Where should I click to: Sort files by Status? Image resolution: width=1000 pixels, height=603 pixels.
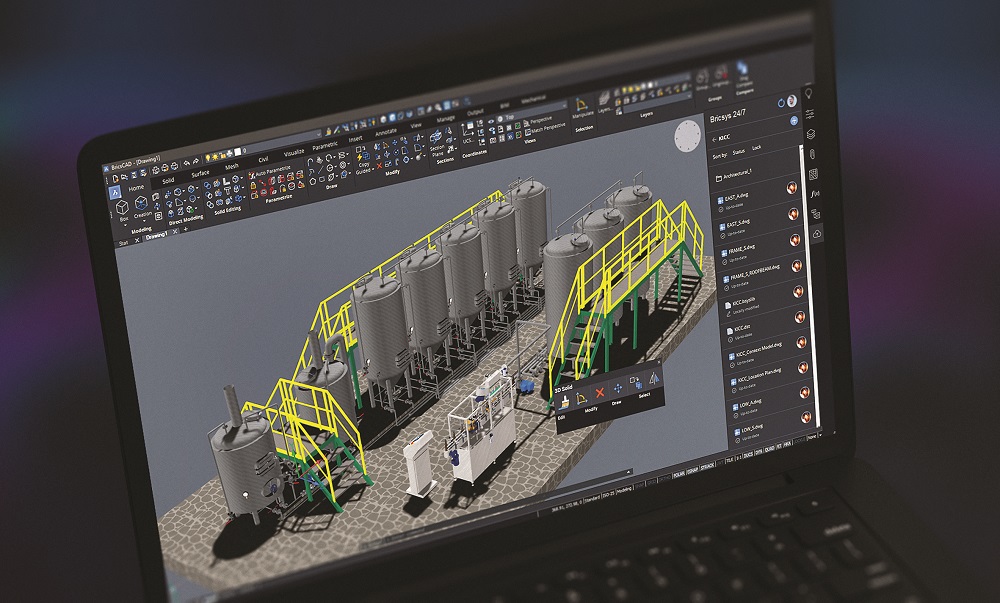738,153
